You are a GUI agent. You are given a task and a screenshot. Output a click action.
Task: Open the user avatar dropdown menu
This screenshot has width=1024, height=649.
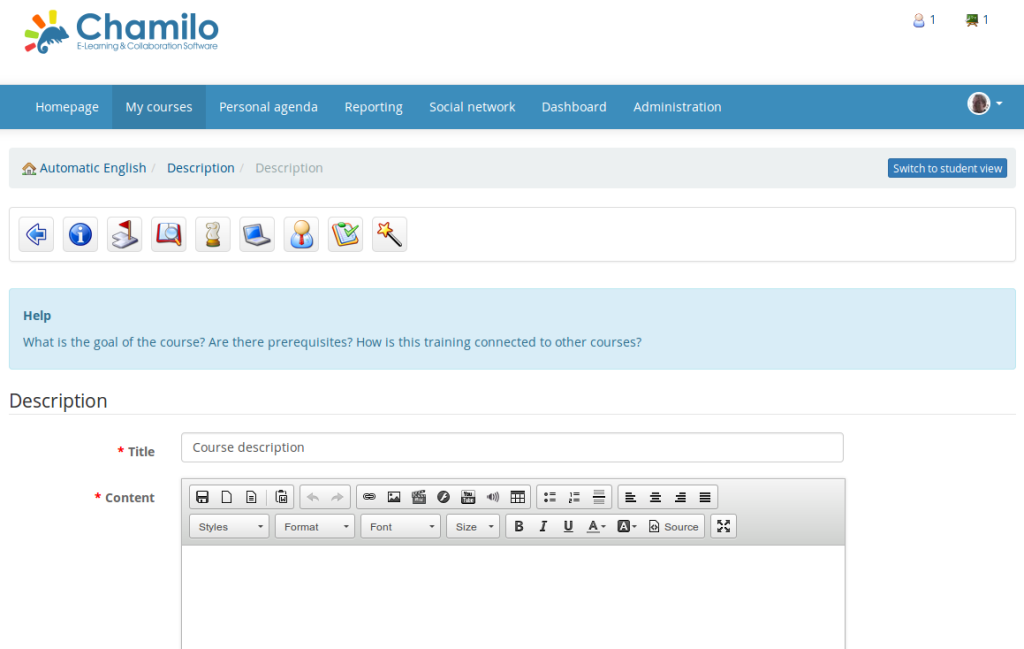pyautogui.click(x=985, y=103)
